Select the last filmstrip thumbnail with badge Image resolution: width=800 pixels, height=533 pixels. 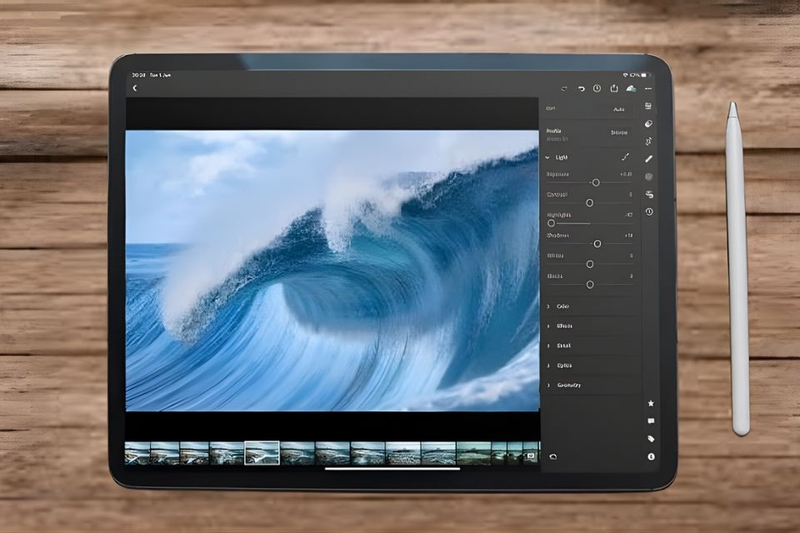[x=531, y=453]
